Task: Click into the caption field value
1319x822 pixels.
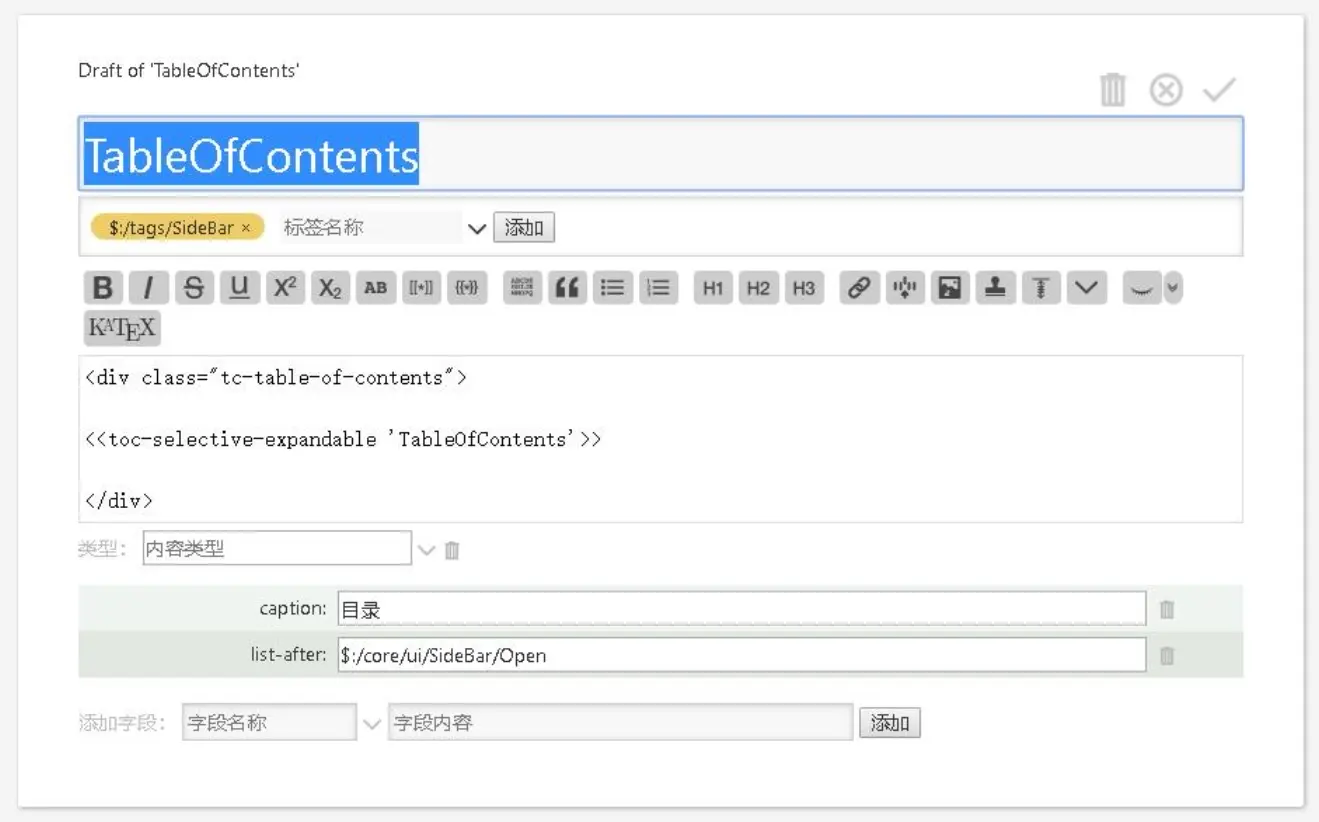Action: pos(740,609)
